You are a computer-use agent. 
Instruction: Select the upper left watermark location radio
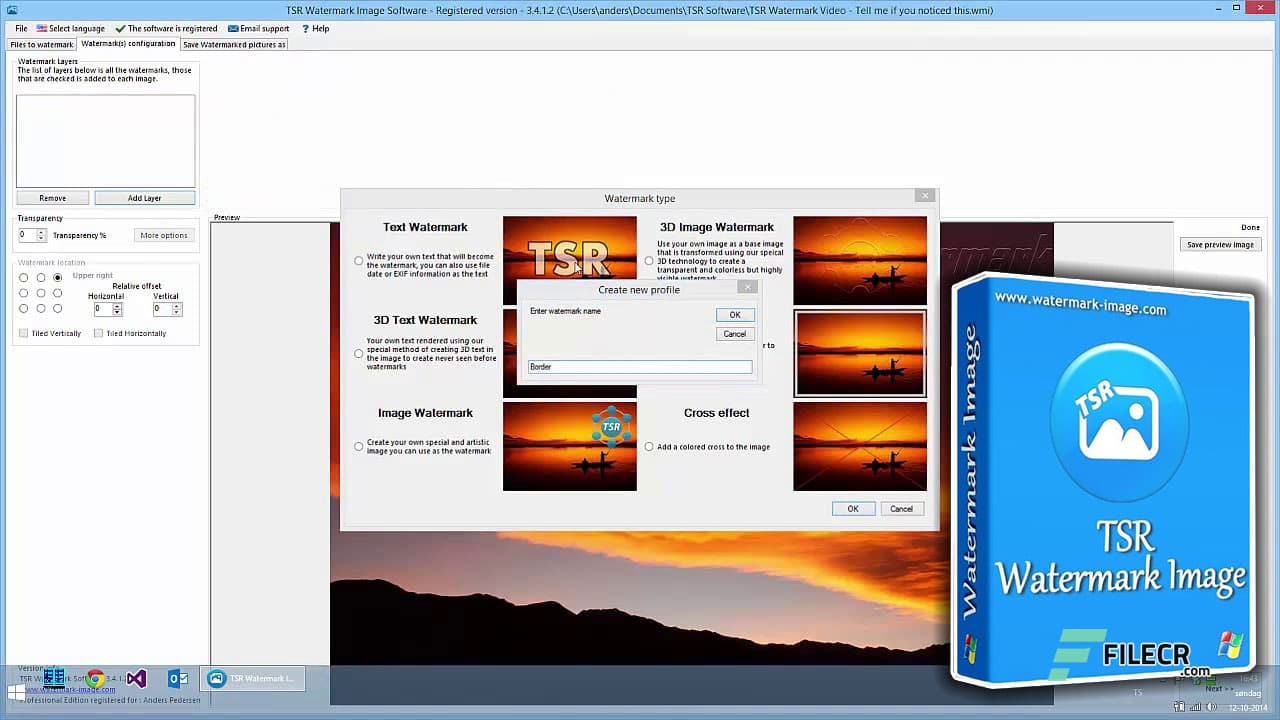point(24,277)
